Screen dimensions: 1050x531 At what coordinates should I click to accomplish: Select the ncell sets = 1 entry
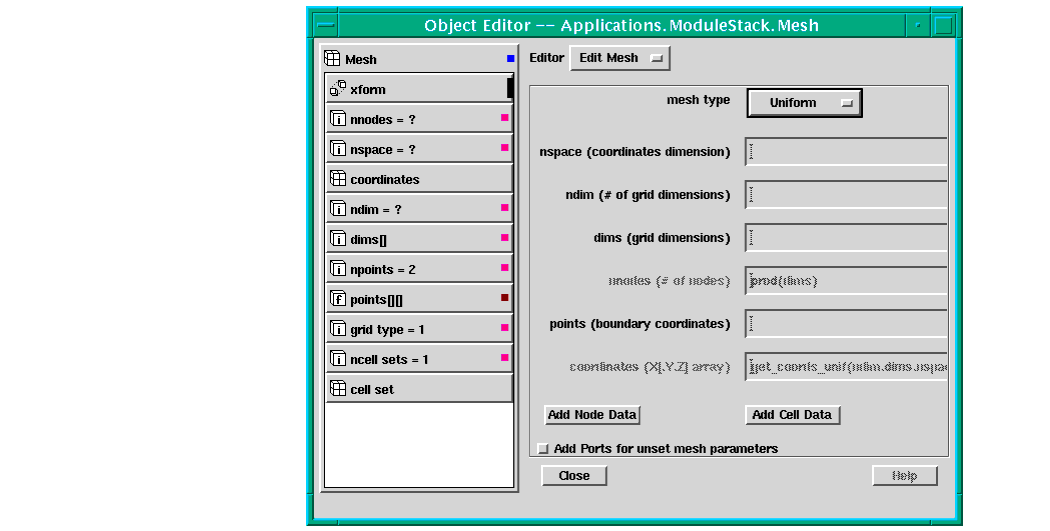[418, 359]
